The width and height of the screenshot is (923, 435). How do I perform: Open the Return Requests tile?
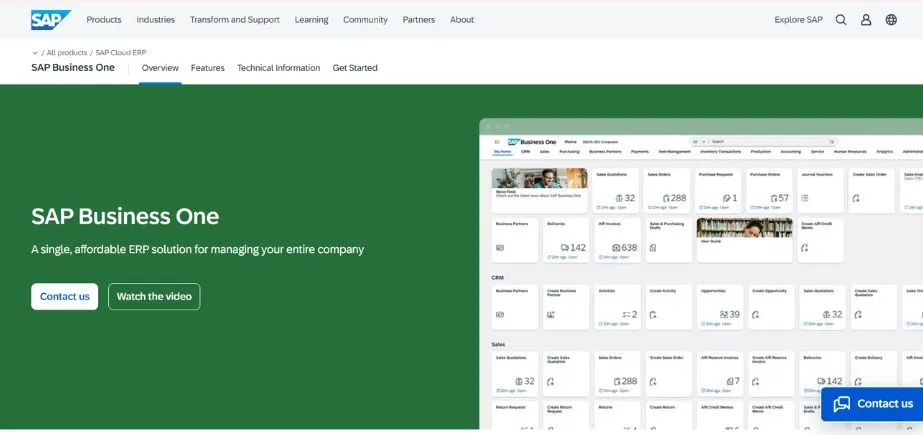(514, 416)
